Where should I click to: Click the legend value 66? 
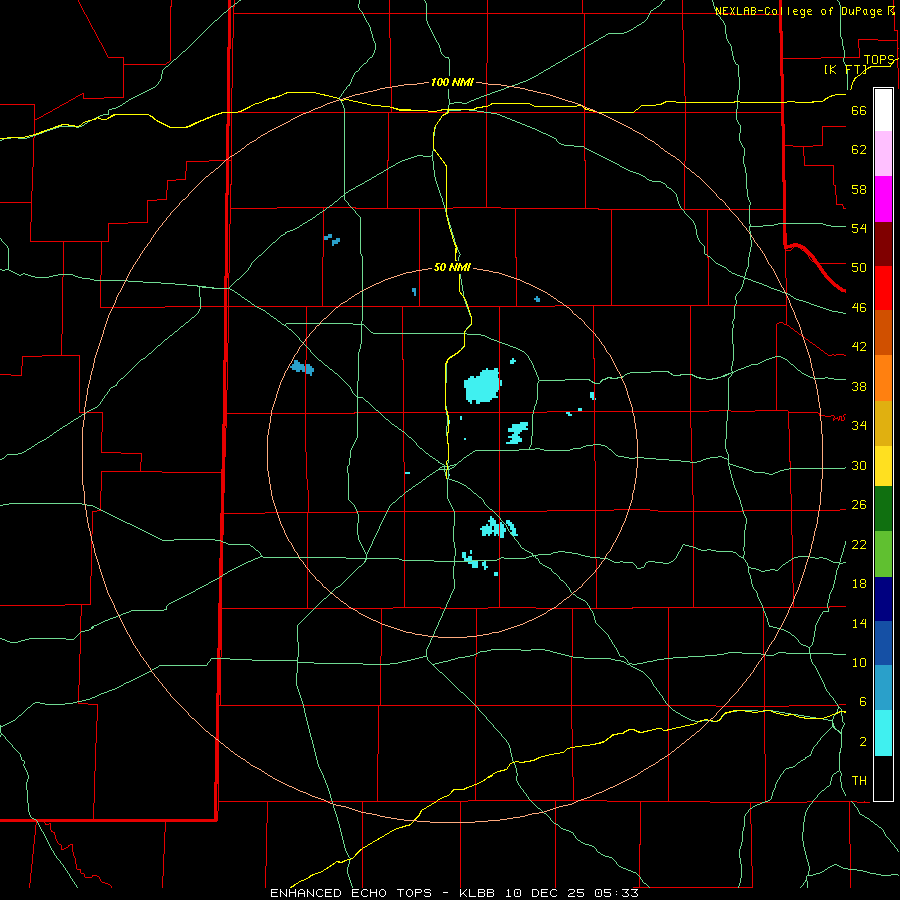point(859,110)
